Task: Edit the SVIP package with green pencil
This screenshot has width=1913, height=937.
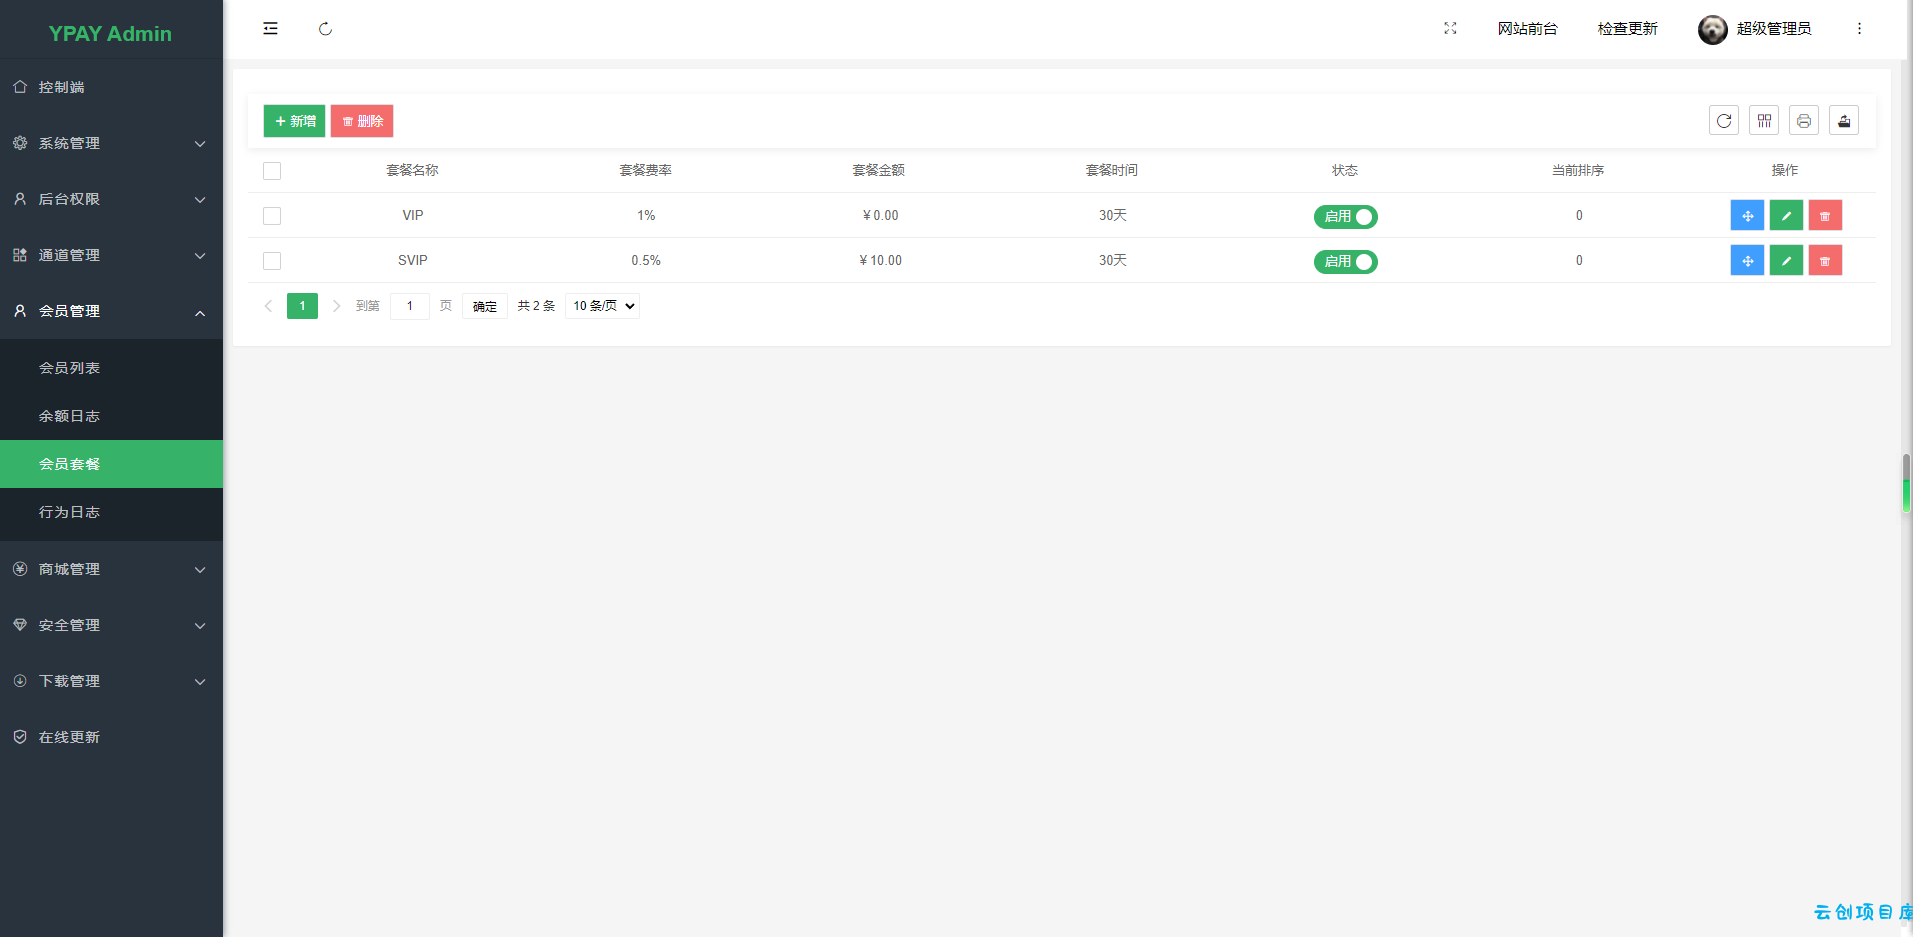Action: (x=1786, y=261)
